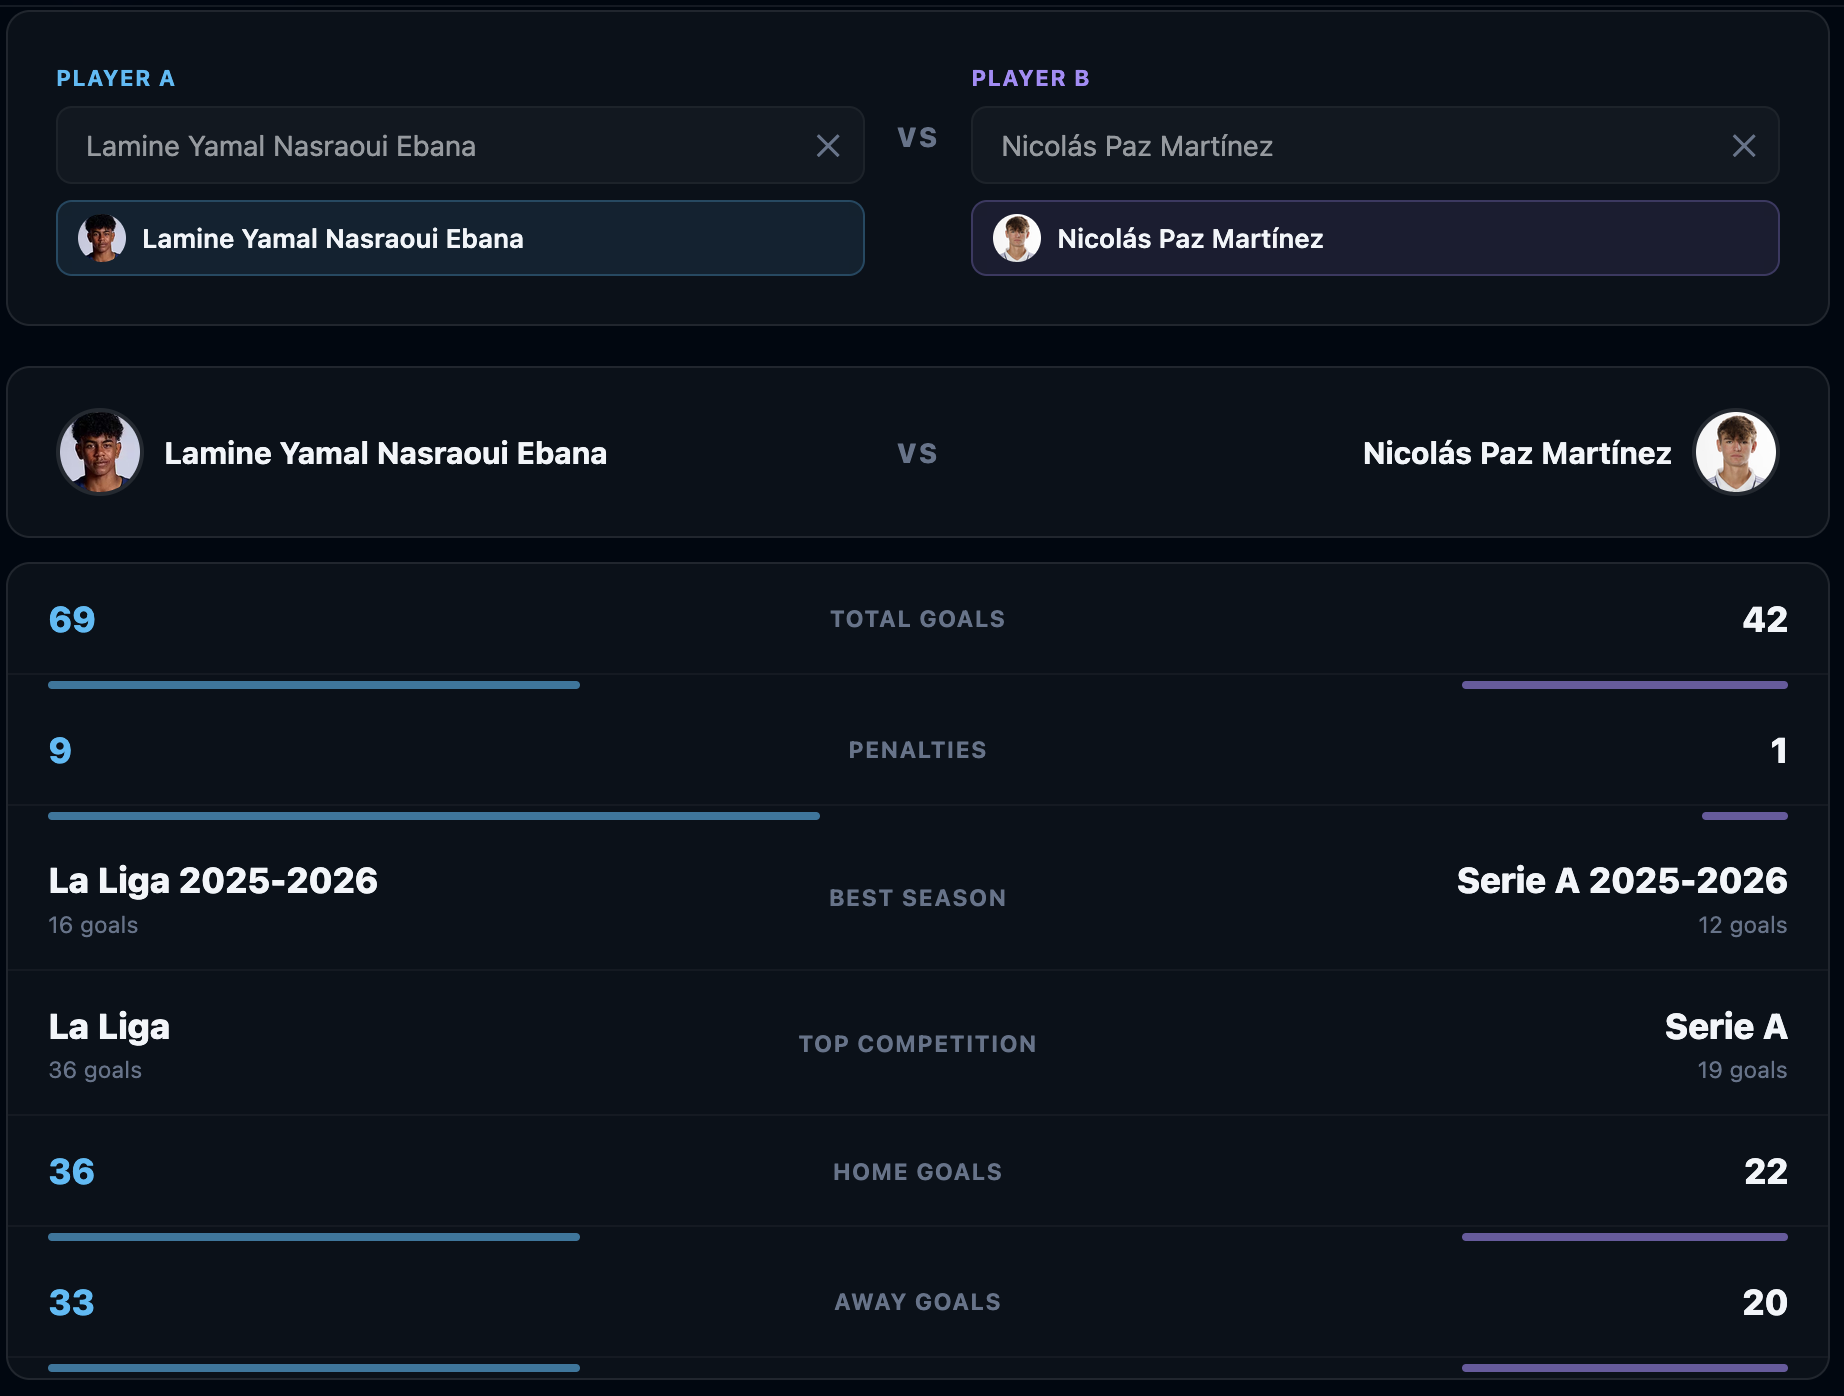Click the Player B name input field
Viewport: 1844px width, 1396px height.
(x=1375, y=145)
